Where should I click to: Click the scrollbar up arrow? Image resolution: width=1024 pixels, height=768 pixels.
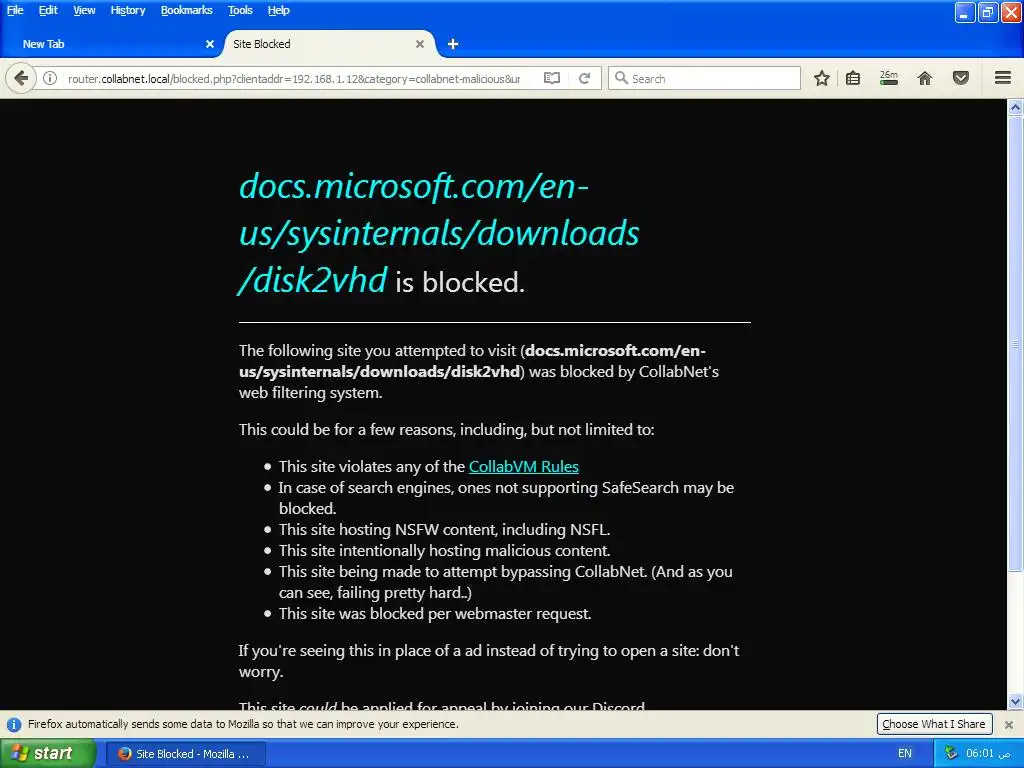(1016, 108)
